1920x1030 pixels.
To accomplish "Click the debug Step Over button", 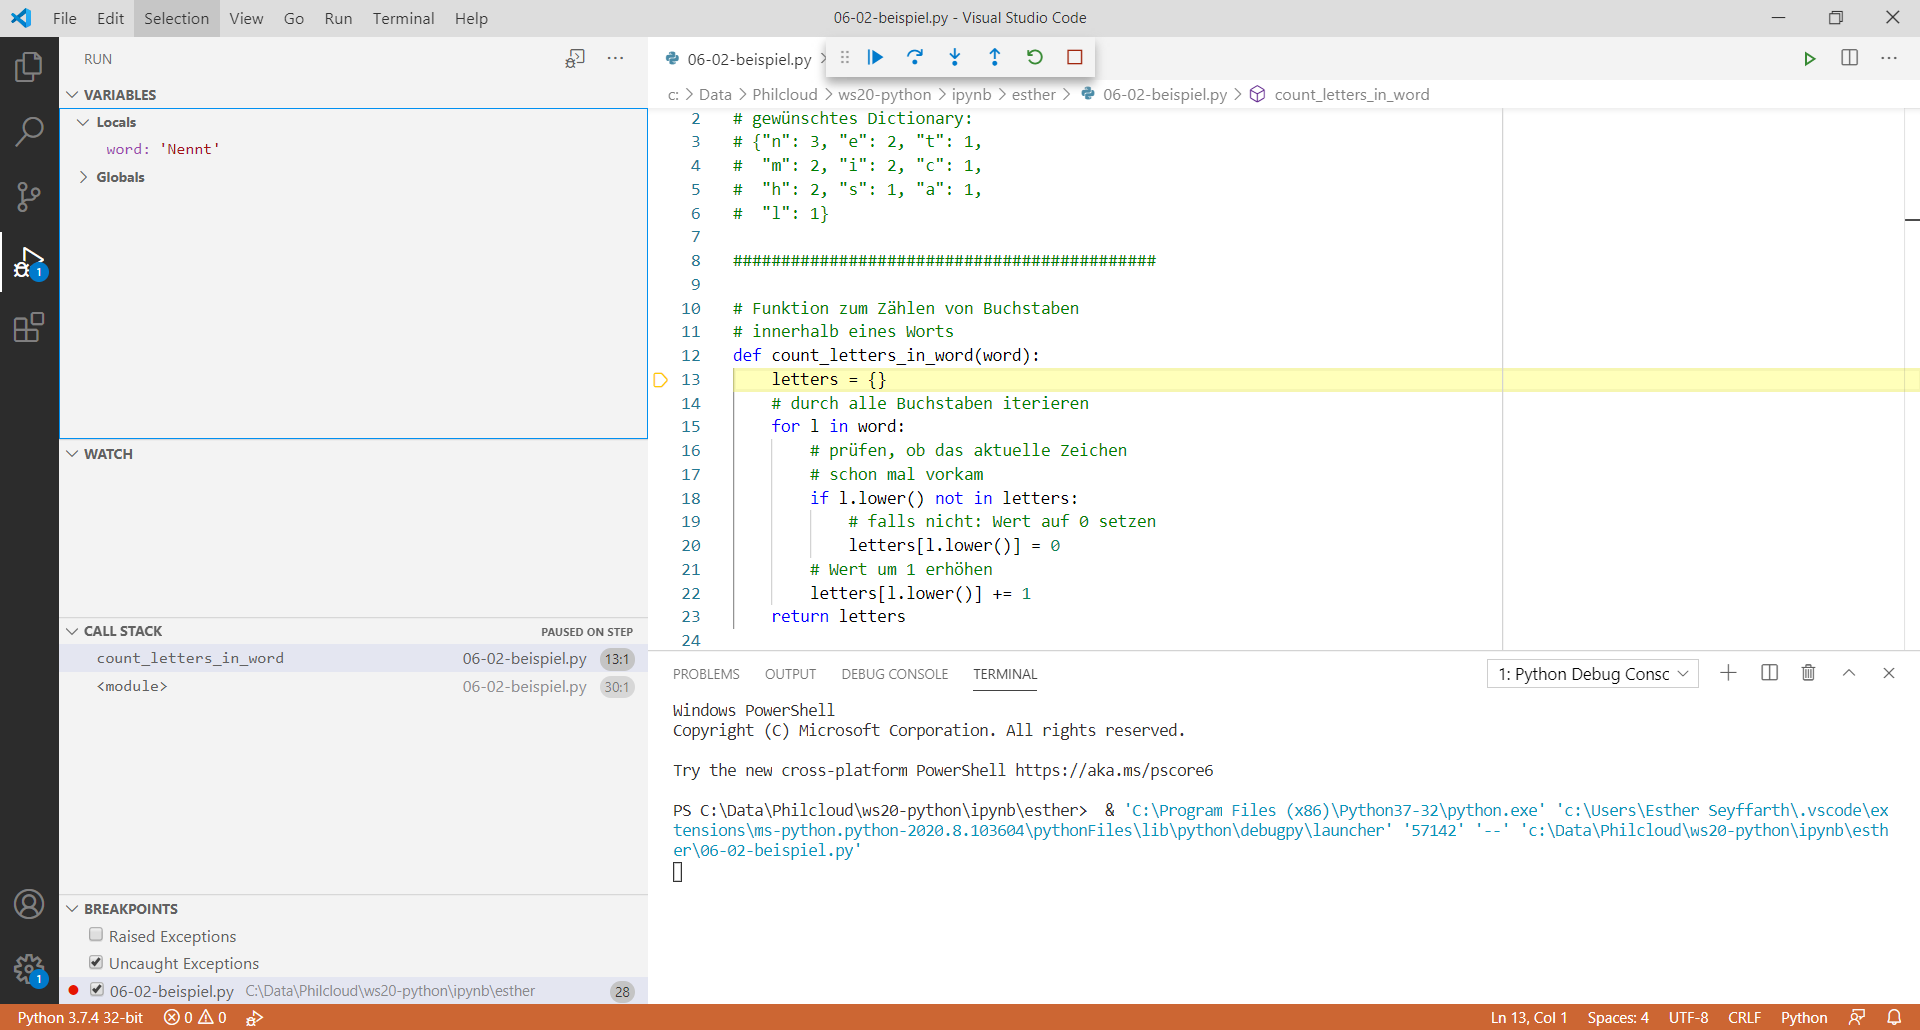I will [915, 57].
